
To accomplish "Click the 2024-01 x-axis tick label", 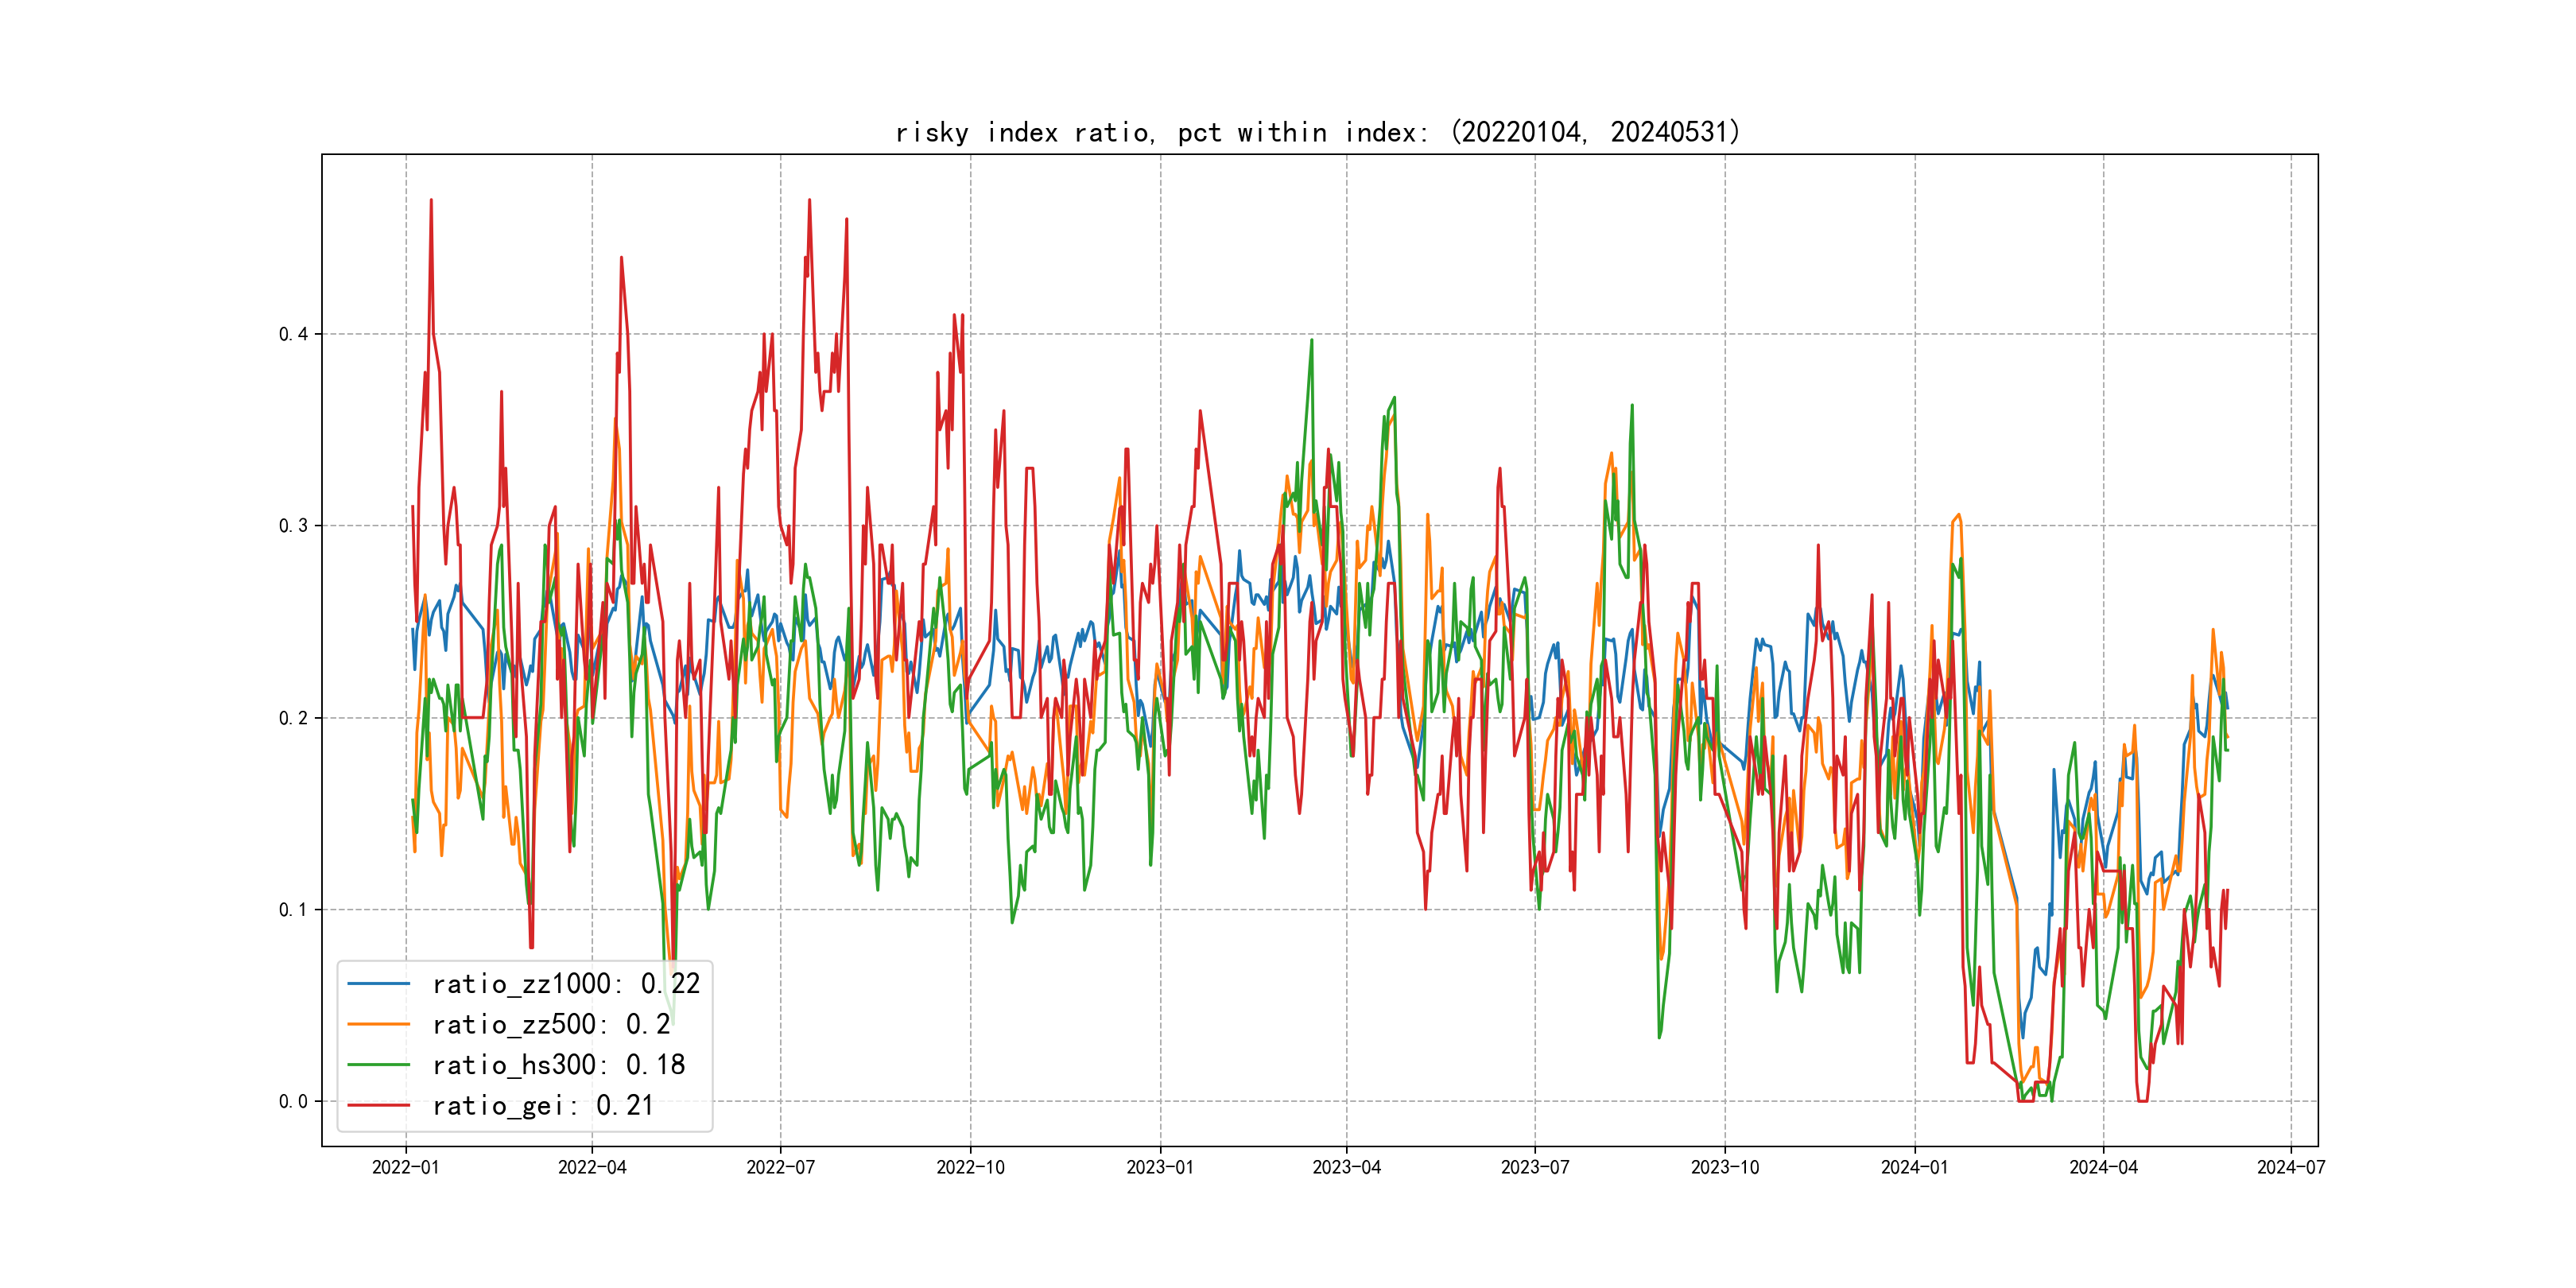I will tap(1914, 1167).
